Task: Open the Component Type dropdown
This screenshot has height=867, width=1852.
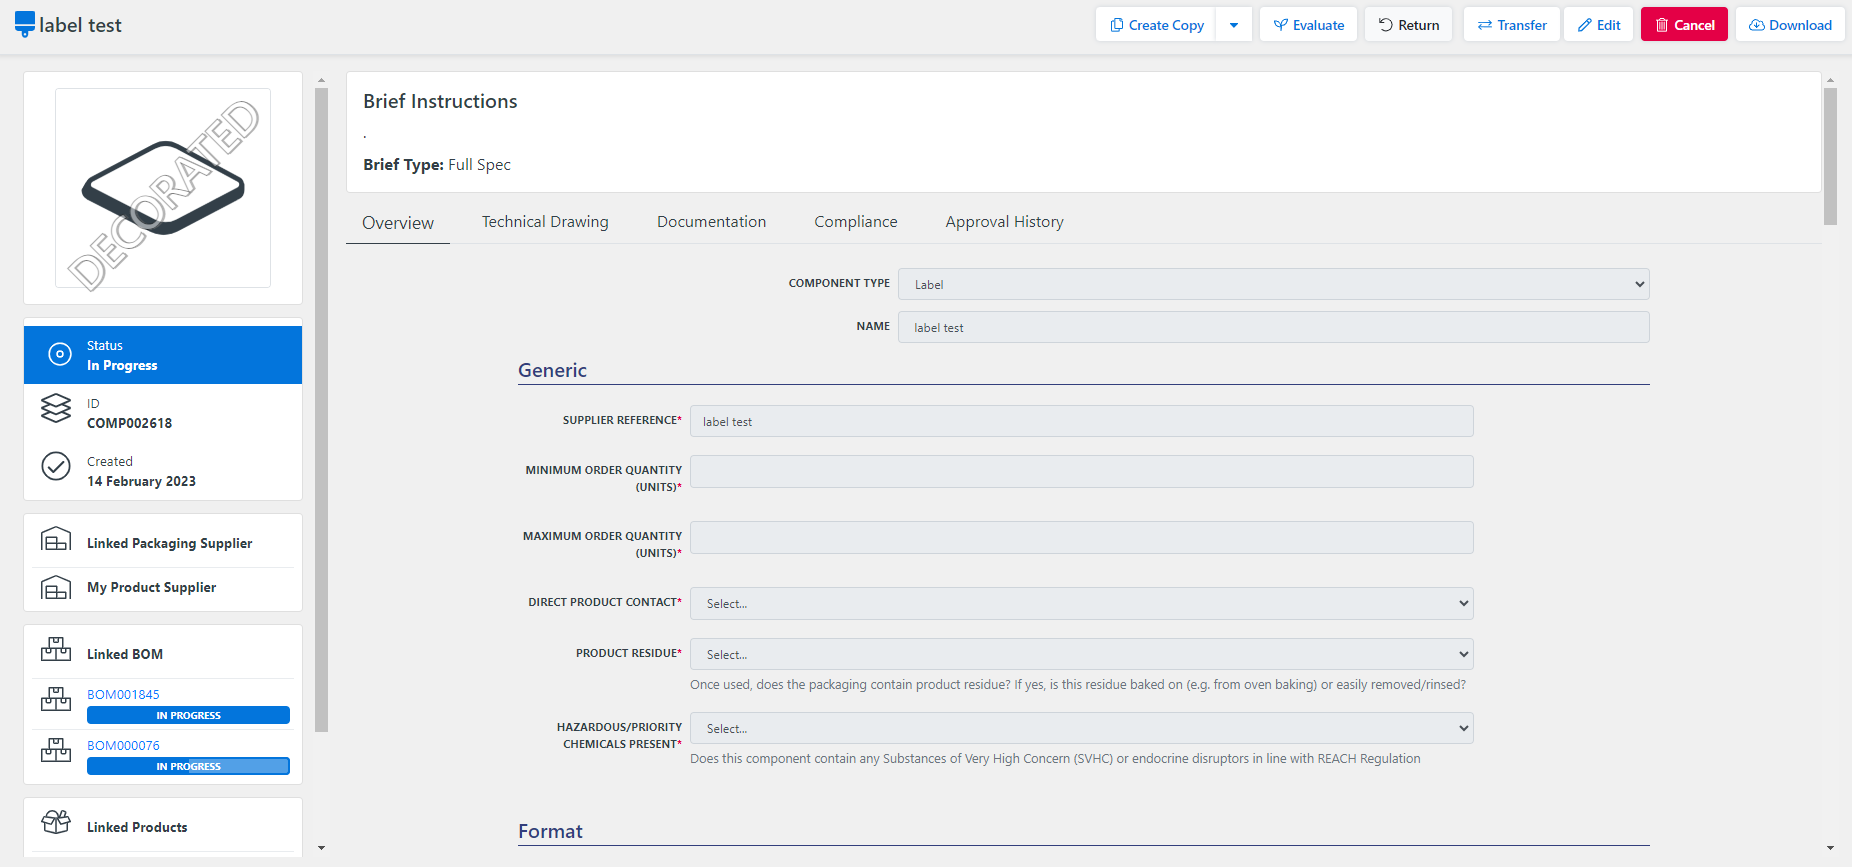Action: (x=1273, y=284)
